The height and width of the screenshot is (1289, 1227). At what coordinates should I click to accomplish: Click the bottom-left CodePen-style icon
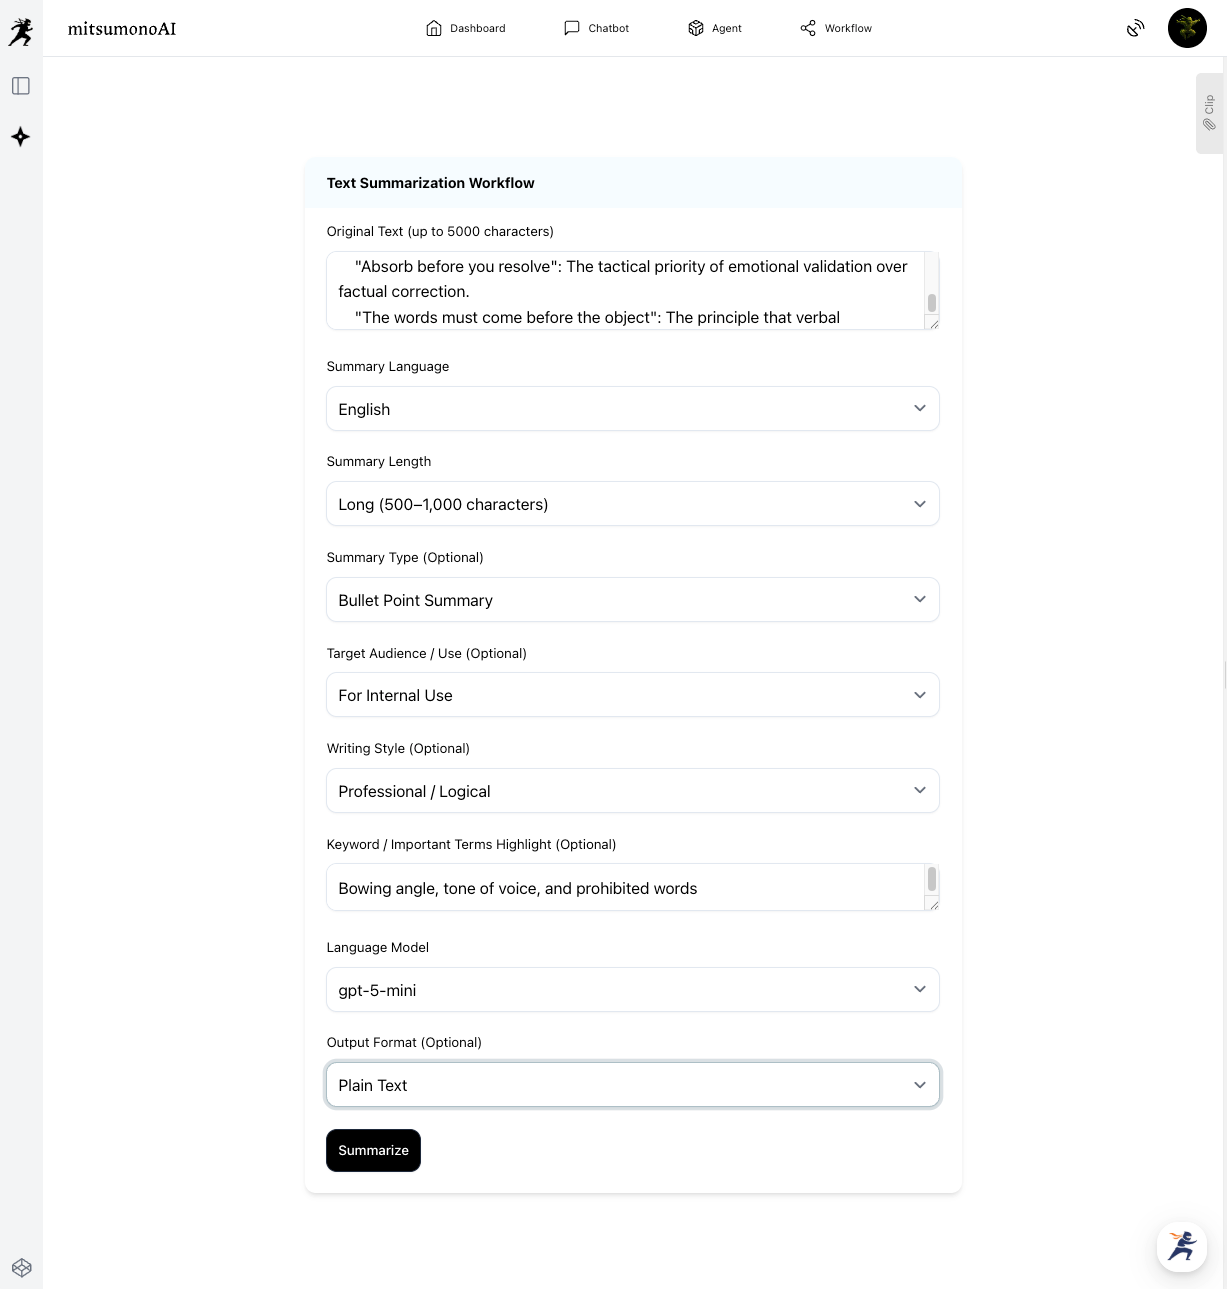click(x=22, y=1268)
